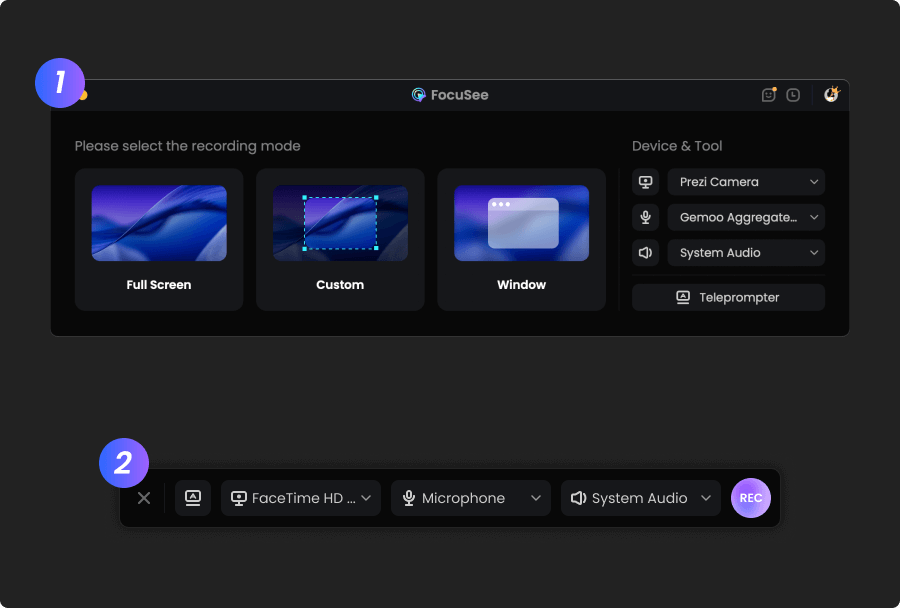Toggle the microphone icon beside Gemoo Aggregate

click(x=645, y=217)
